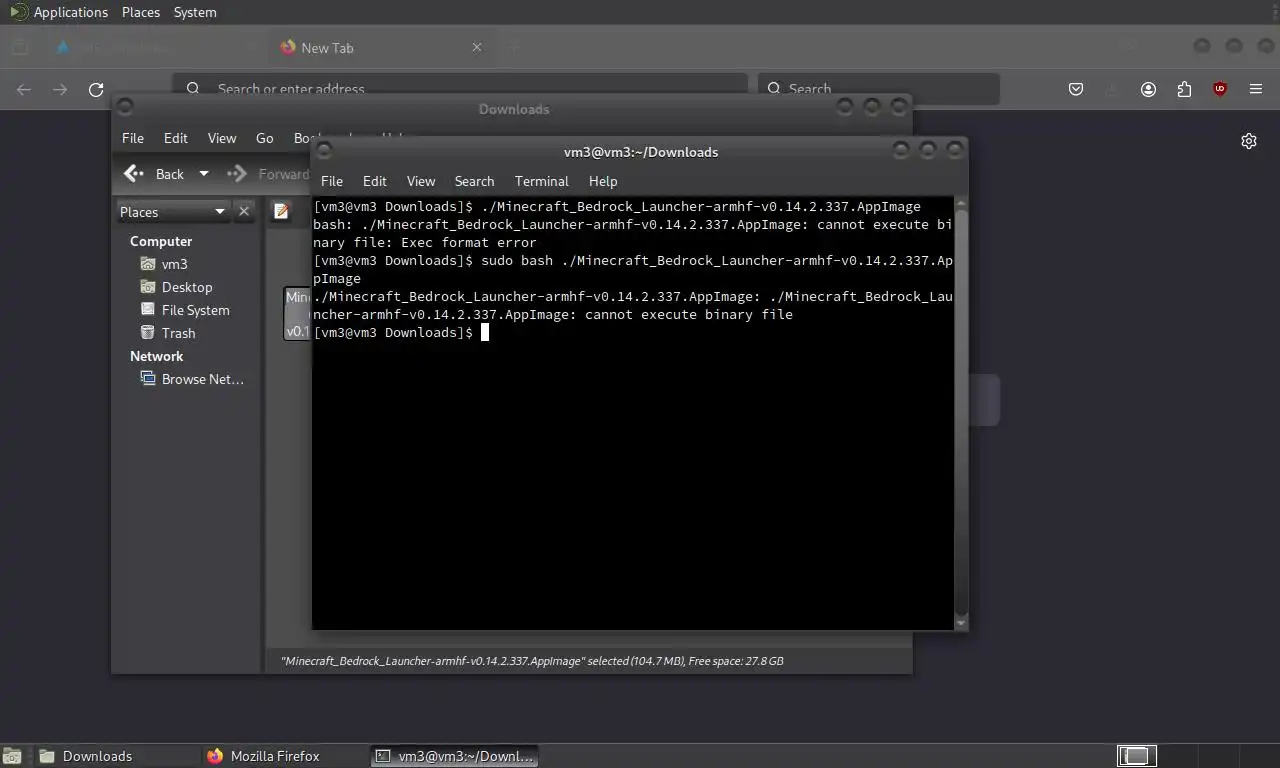Viewport: 1280px width, 768px height.
Task: Open Firefox hamburger application menu
Action: click(1256, 89)
